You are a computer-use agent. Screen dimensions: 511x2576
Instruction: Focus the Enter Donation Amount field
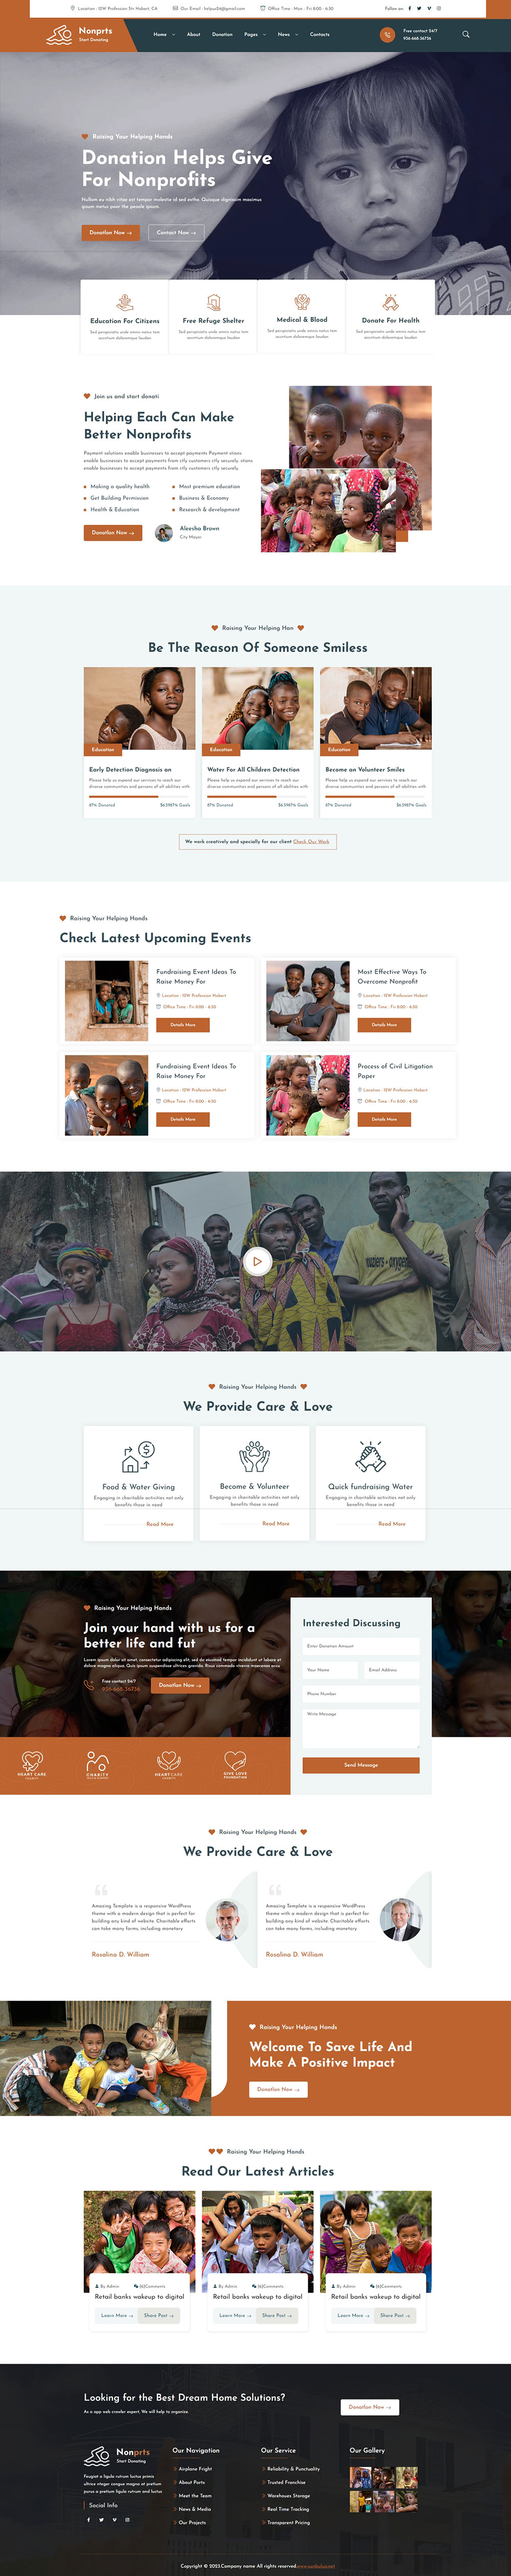coord(361,1646)
